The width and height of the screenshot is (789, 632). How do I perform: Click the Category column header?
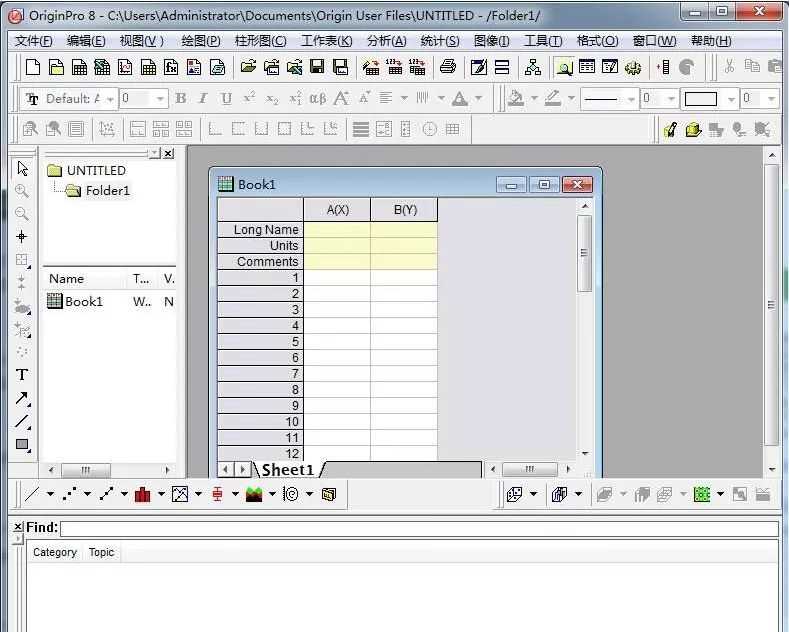click(x=54, y=552)
